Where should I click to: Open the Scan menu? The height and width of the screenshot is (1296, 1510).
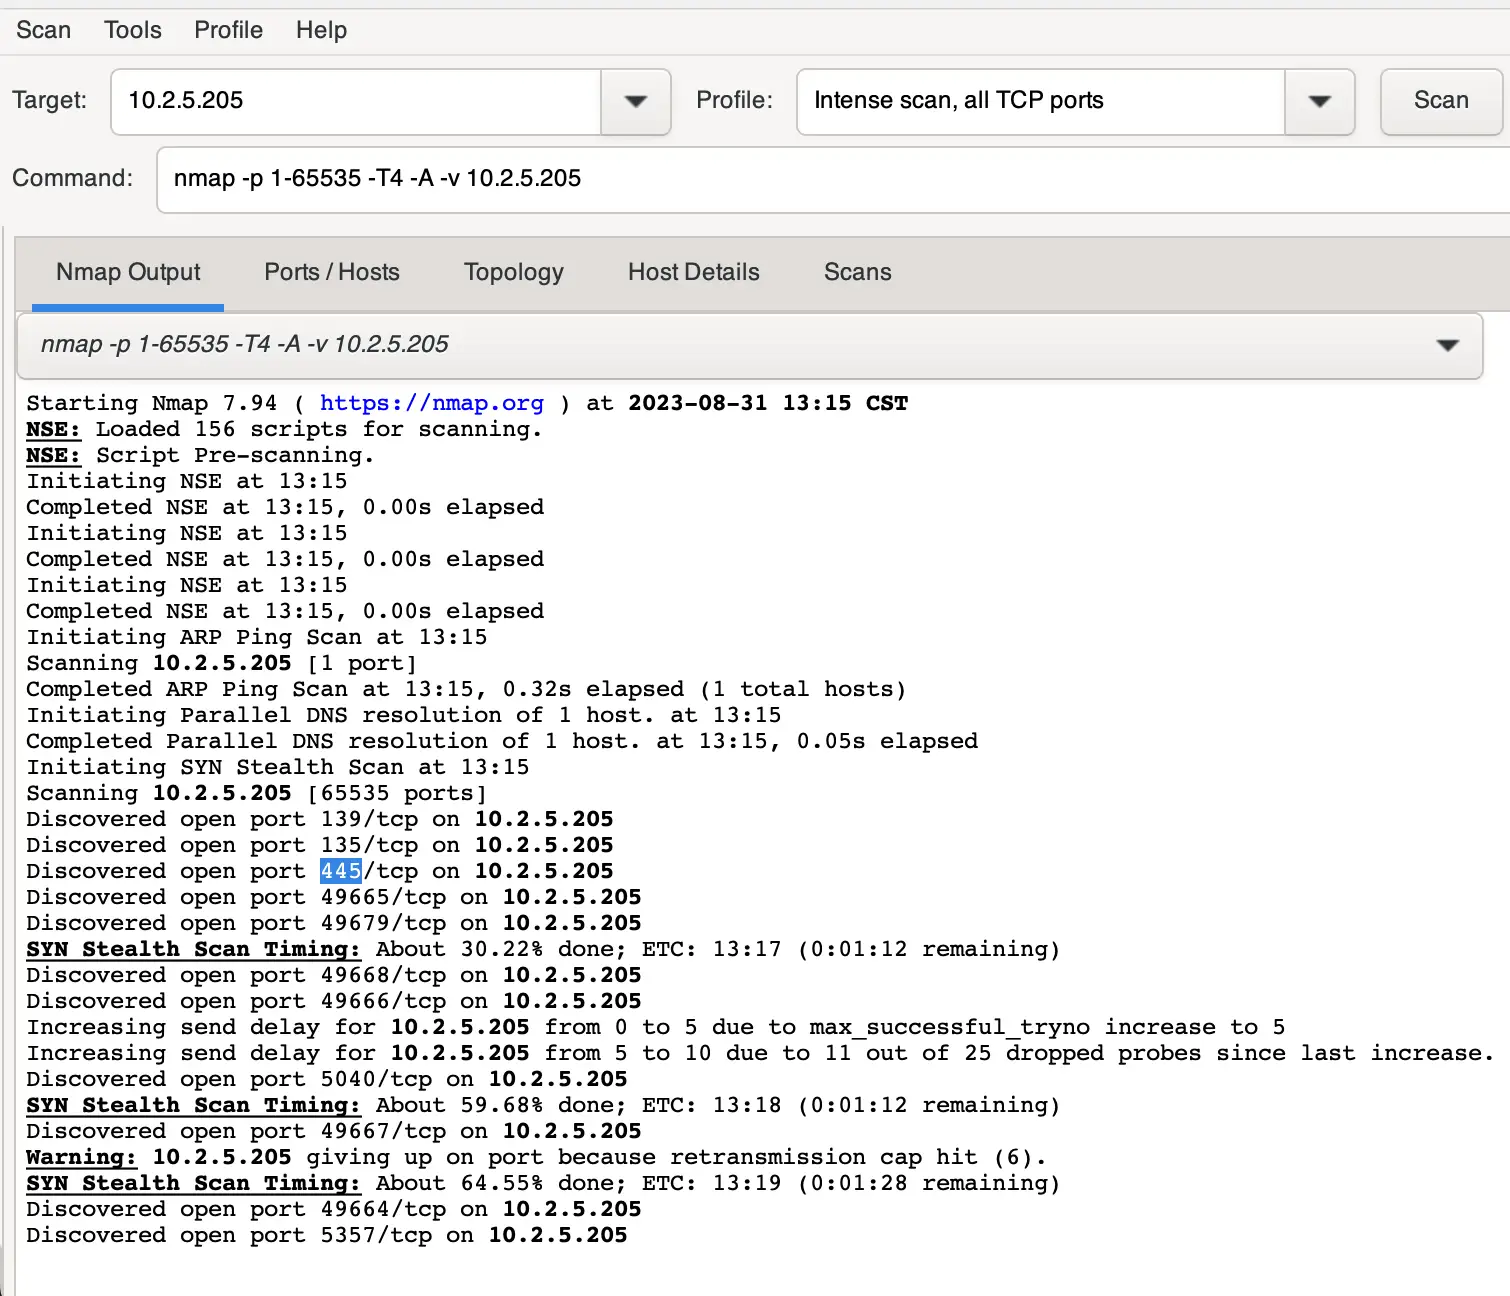[43, 30]
